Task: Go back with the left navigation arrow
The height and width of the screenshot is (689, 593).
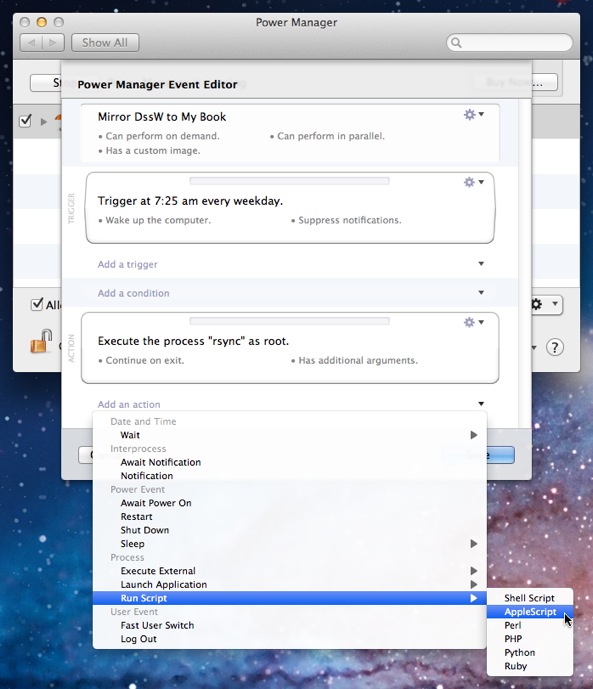Action: point(32,43)
